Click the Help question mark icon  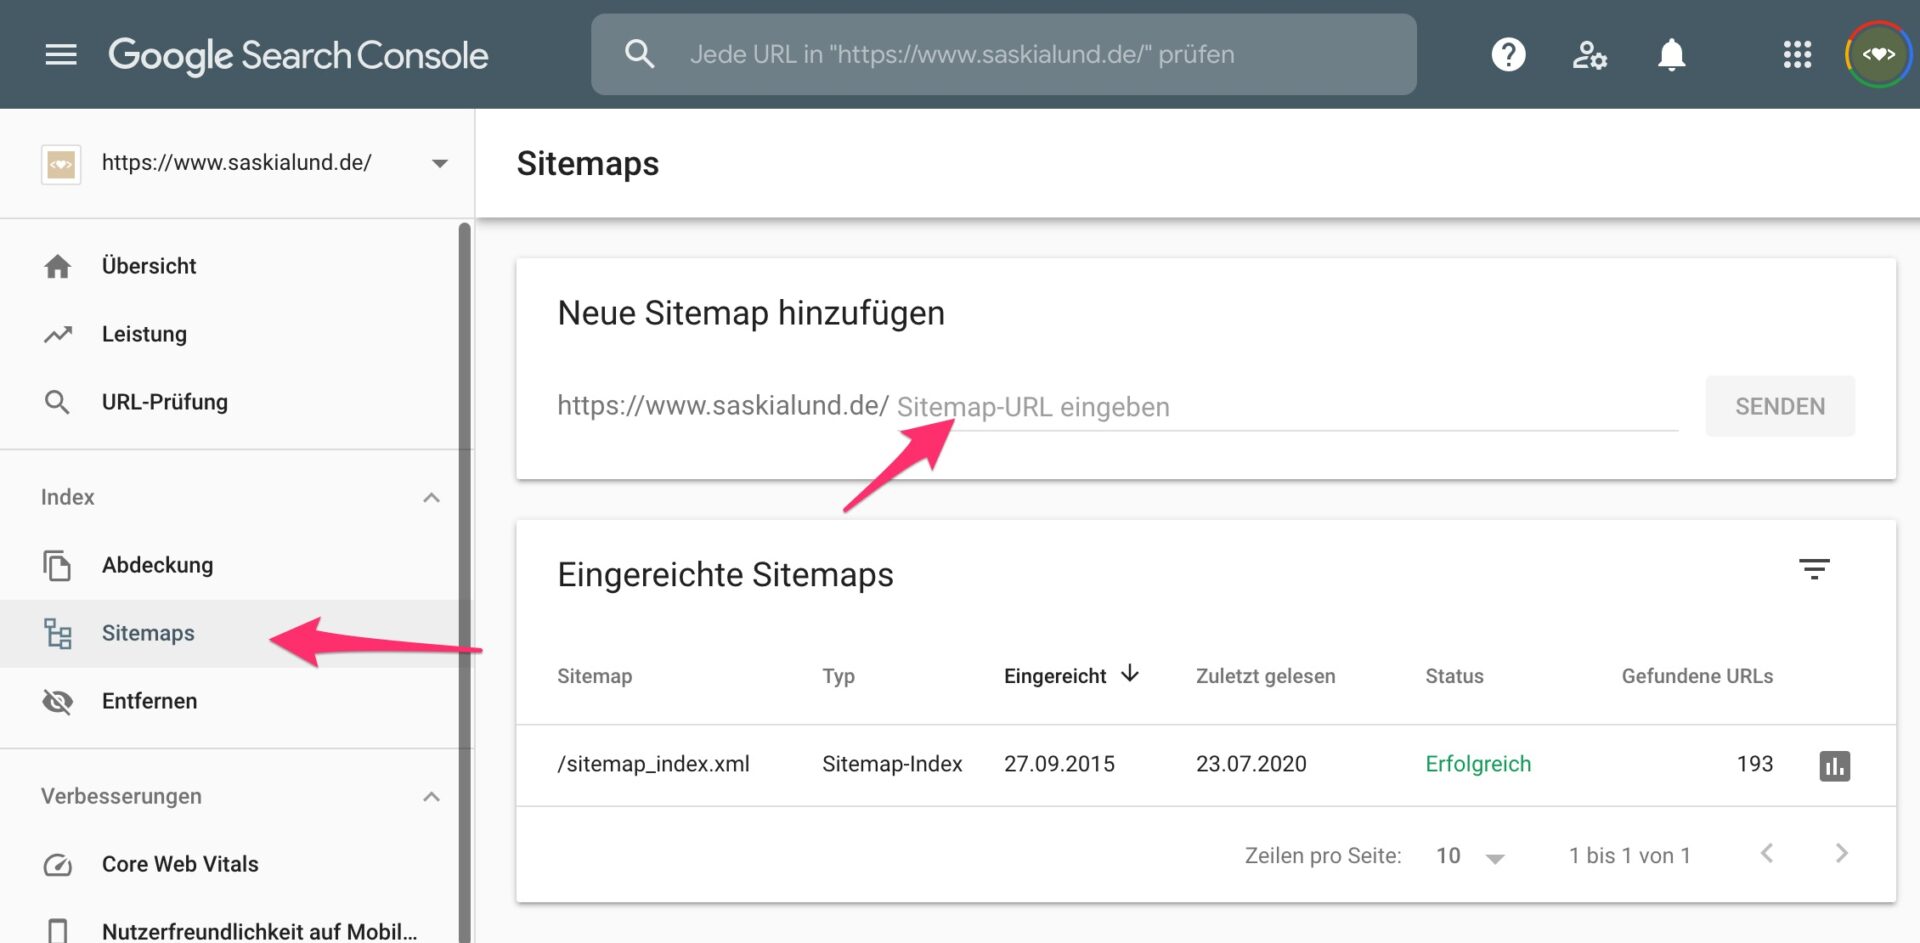coord(1508,54)
